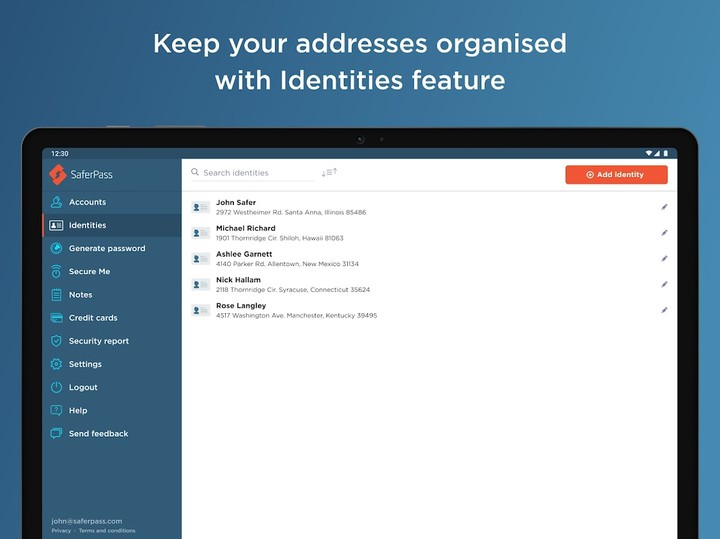Click the Security report shield icon
This screenshot has height=539, width=720.
[56, 341]
